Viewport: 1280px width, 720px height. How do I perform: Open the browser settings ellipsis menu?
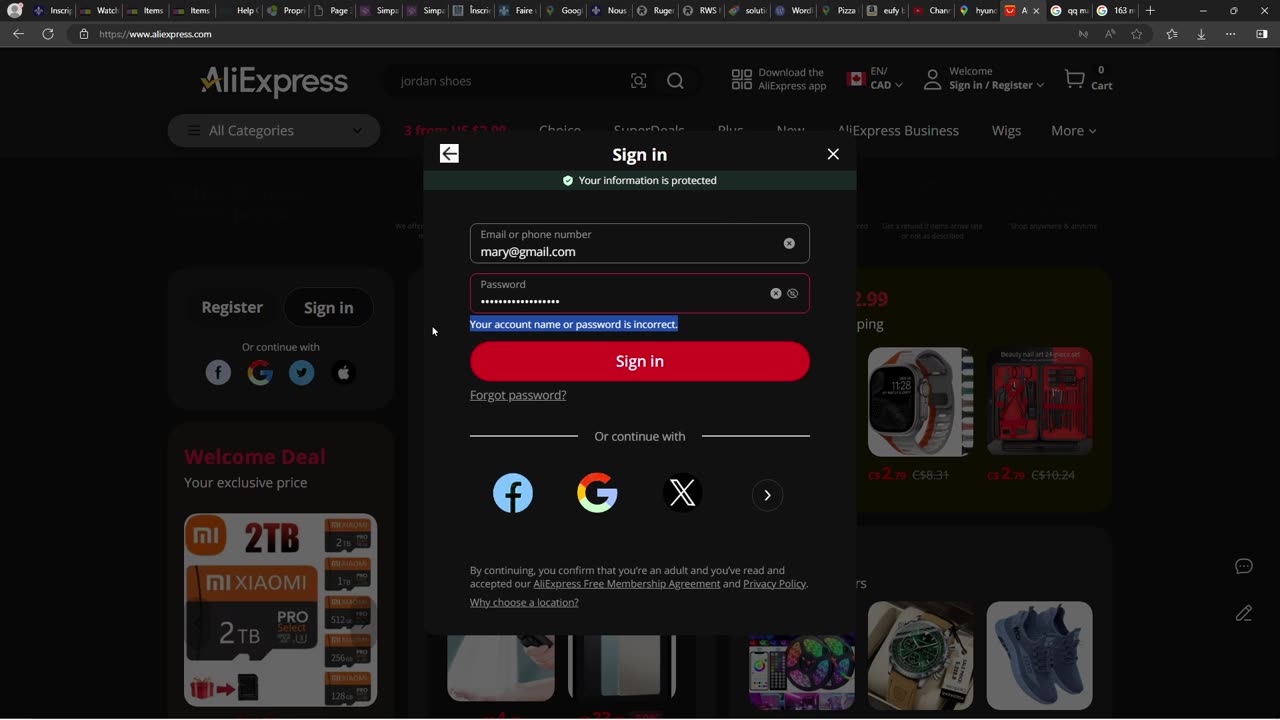click(x=1232, y=34)
